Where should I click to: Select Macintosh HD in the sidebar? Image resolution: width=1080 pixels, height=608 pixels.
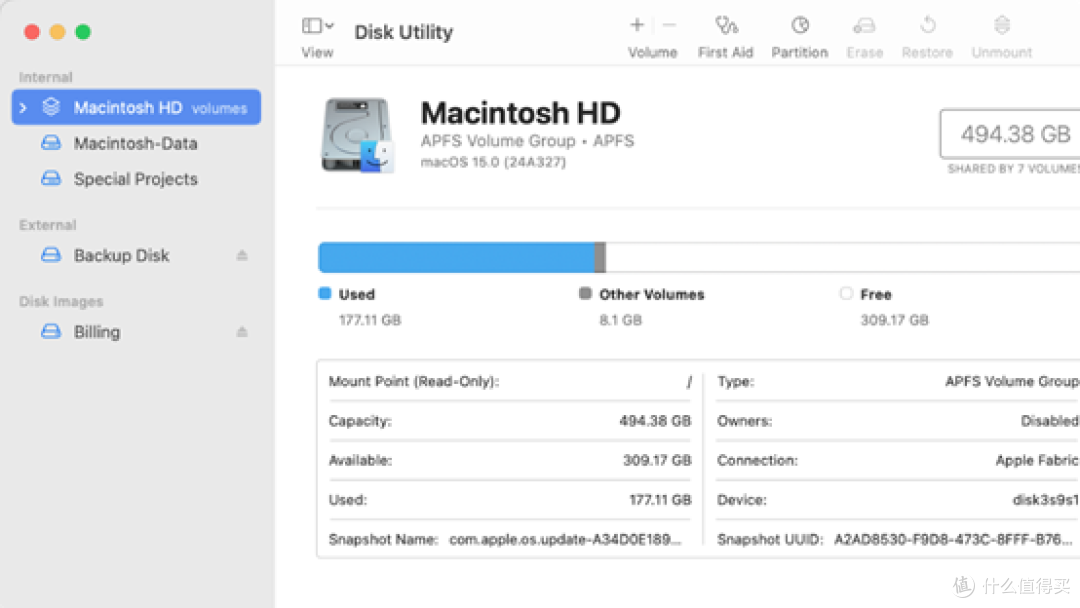pos(136,107)
